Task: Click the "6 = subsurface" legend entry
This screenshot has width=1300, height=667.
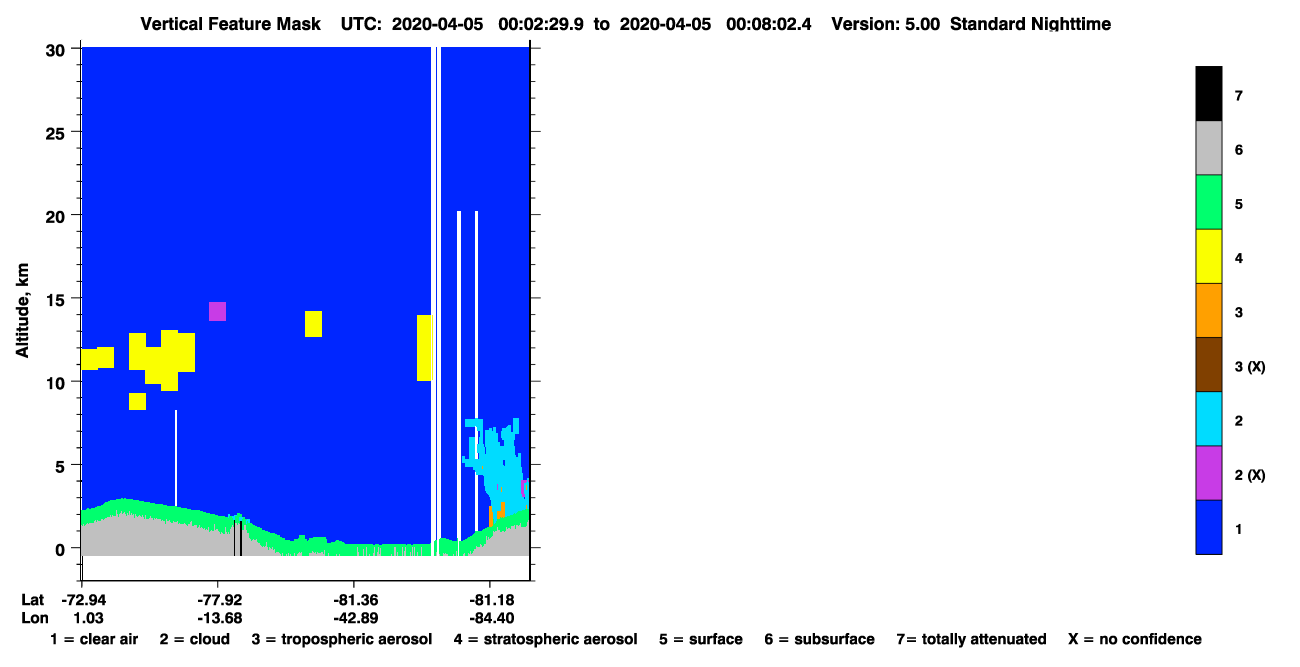Action: click(819, 639)
